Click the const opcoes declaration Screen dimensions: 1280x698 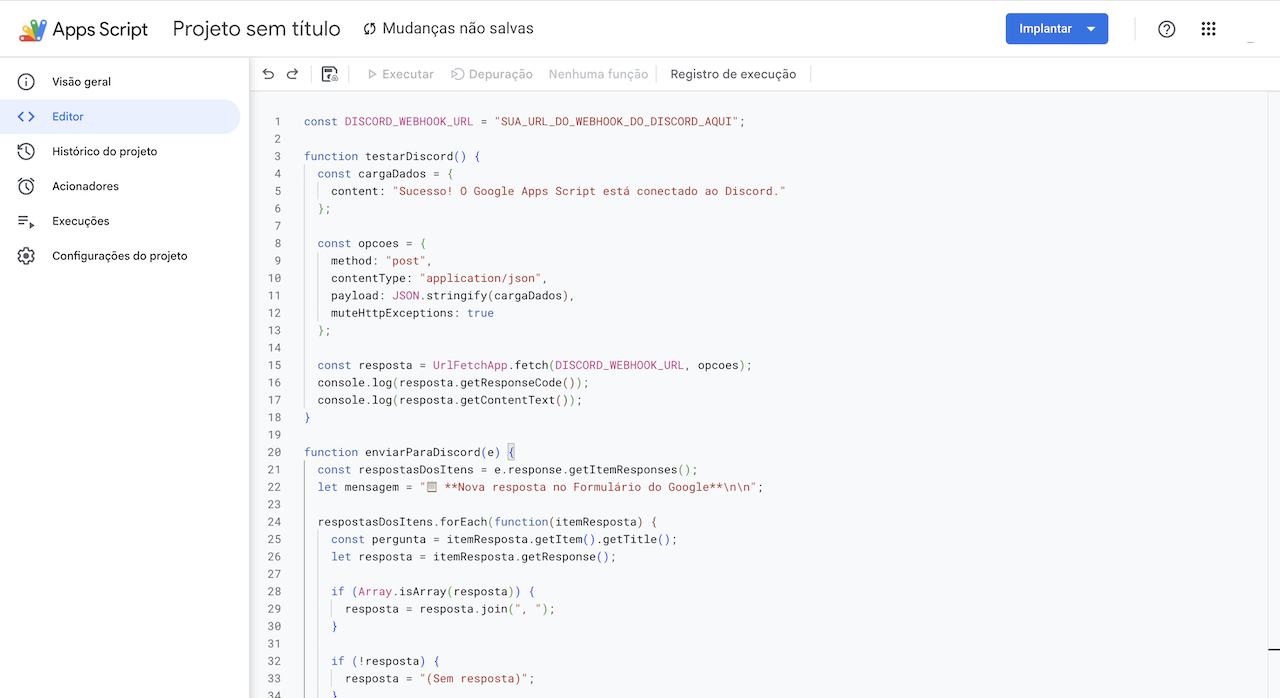pyautogui.click(x=372, y=243)
